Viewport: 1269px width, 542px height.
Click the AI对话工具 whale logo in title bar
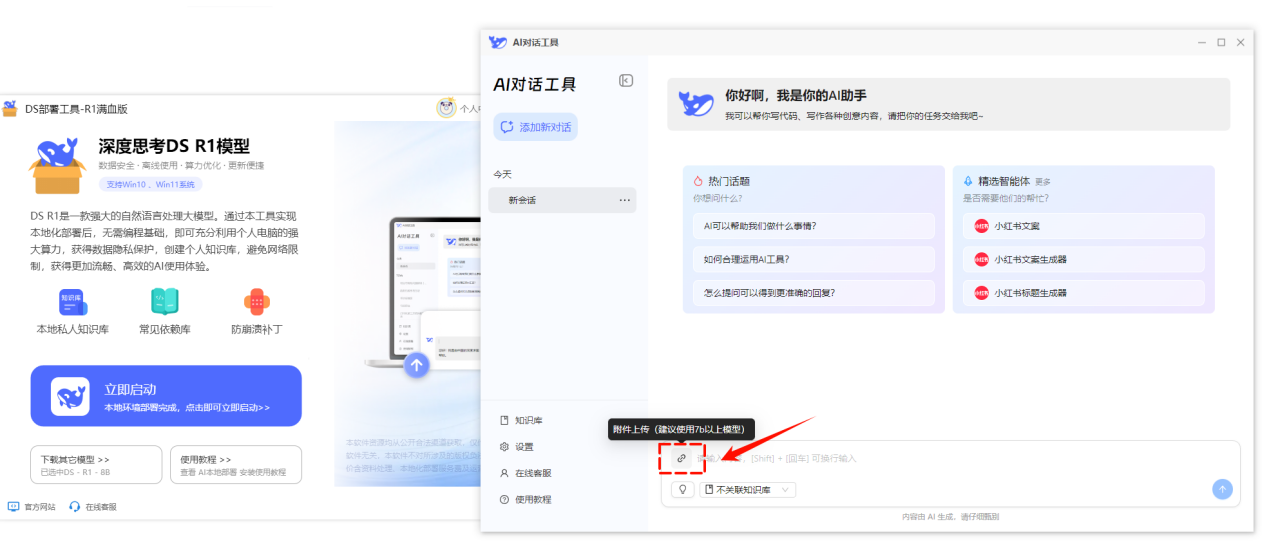click(498, 42)
